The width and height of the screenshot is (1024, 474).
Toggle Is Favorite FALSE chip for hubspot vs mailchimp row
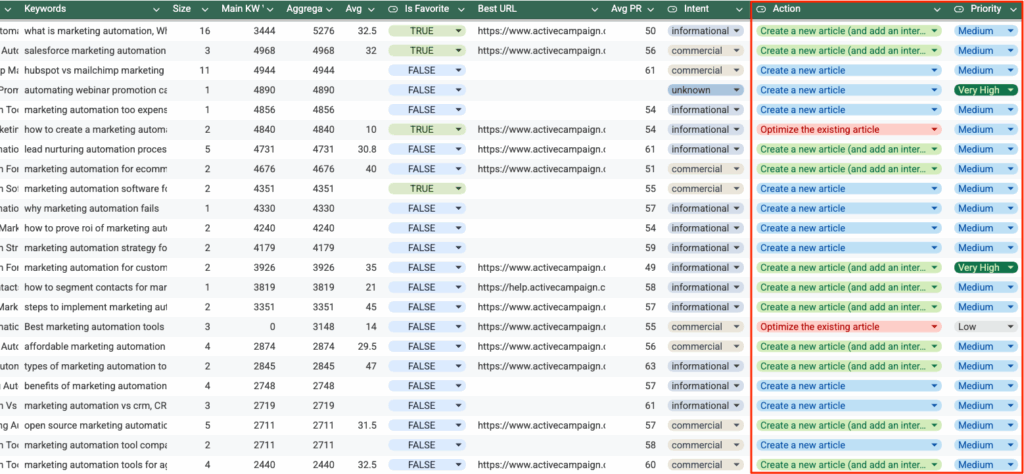coord(426,71)
